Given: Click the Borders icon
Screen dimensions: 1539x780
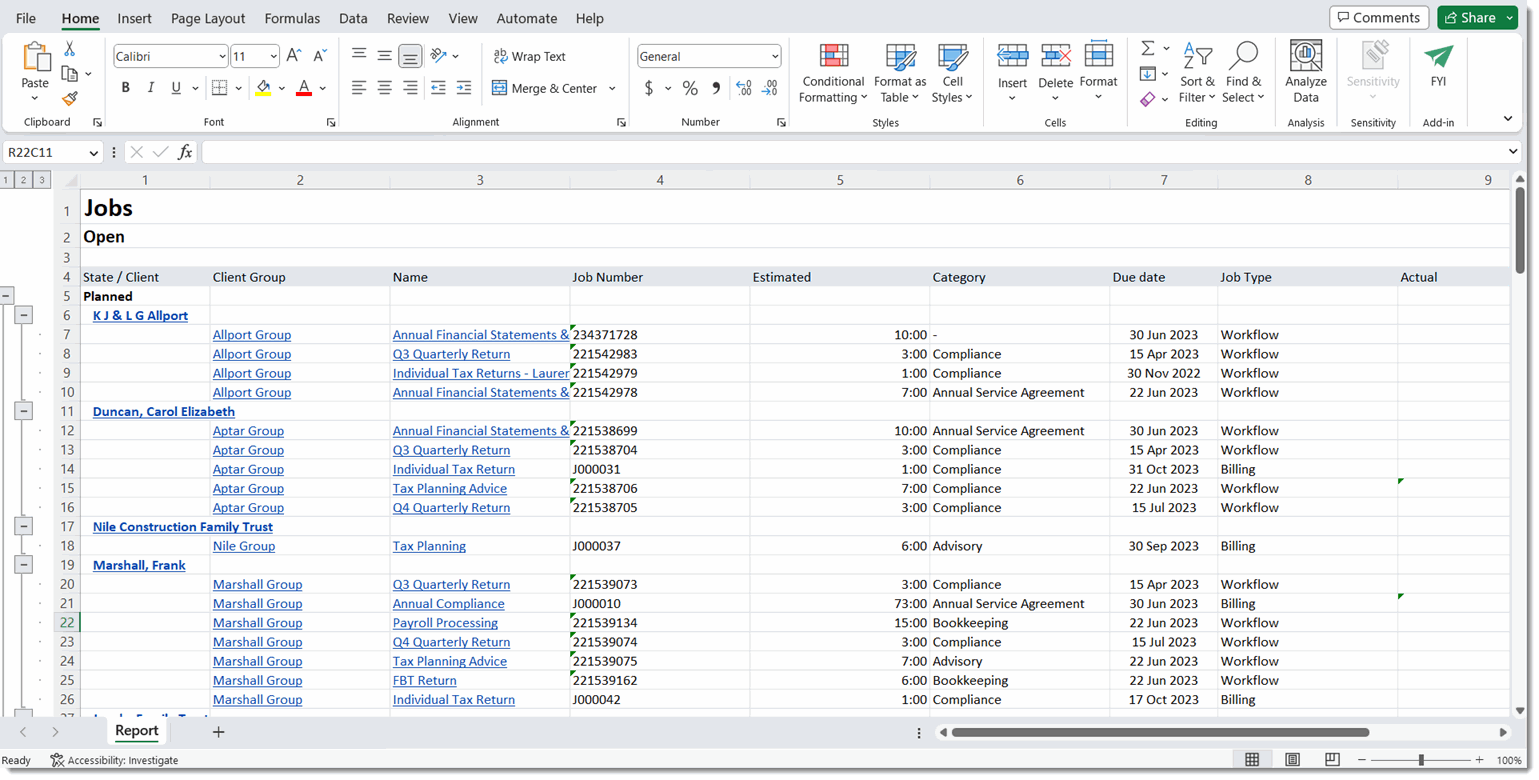Looking at the screenshot, I should (x=220, y=88).
